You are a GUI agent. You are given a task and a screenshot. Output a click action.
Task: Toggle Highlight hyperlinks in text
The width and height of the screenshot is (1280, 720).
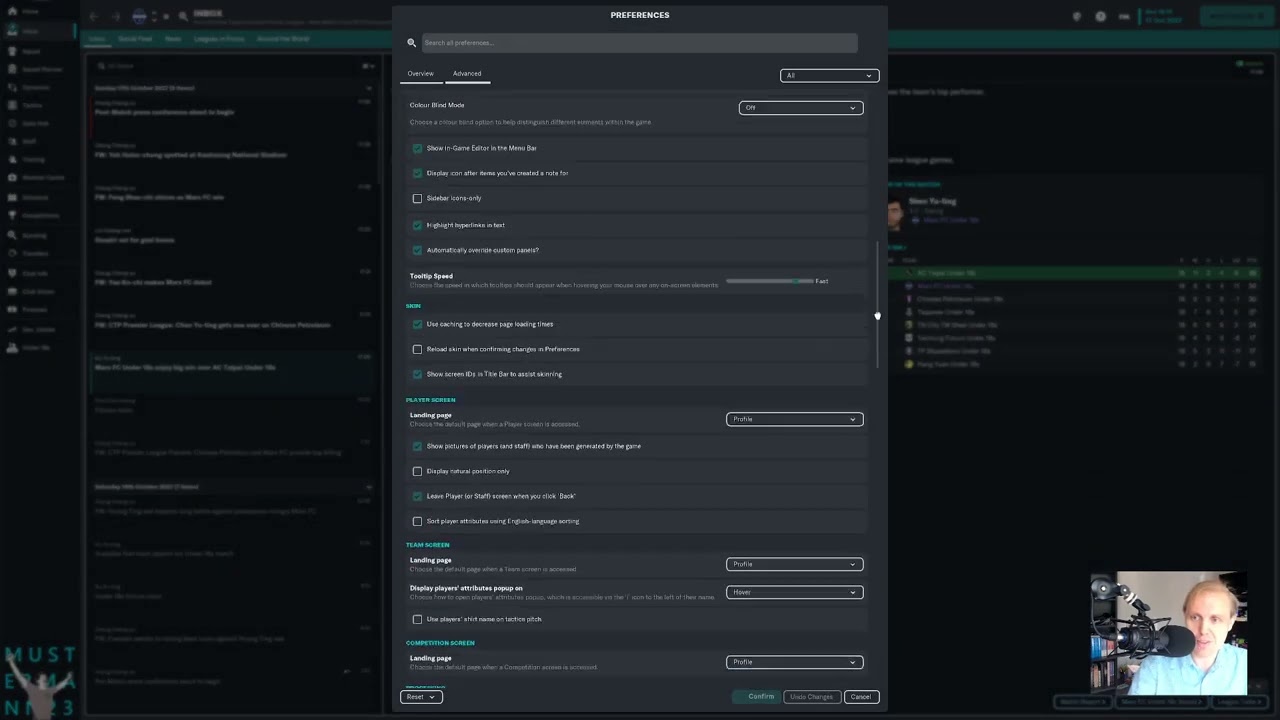[417, 225]
